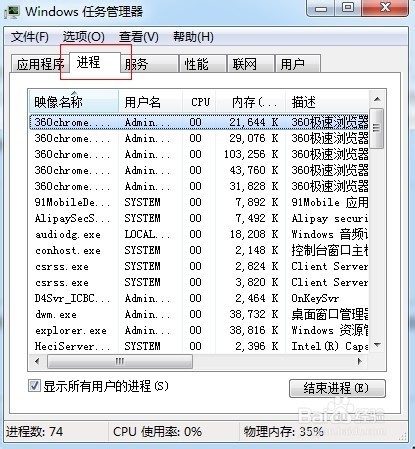Click the Task Manager title bar icon
Image resolution: width=415 pixels, height=449 pixels.
[x=12, y=11]
